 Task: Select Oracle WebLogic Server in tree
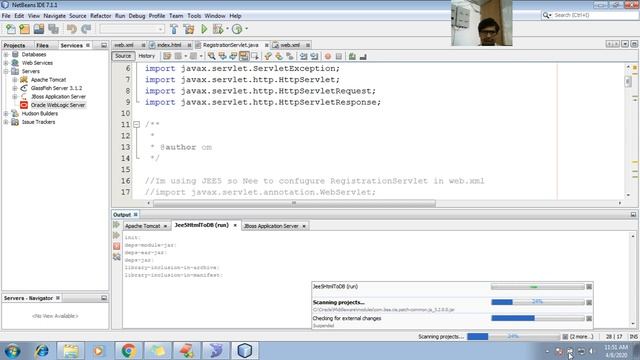(x=58, y=105)
